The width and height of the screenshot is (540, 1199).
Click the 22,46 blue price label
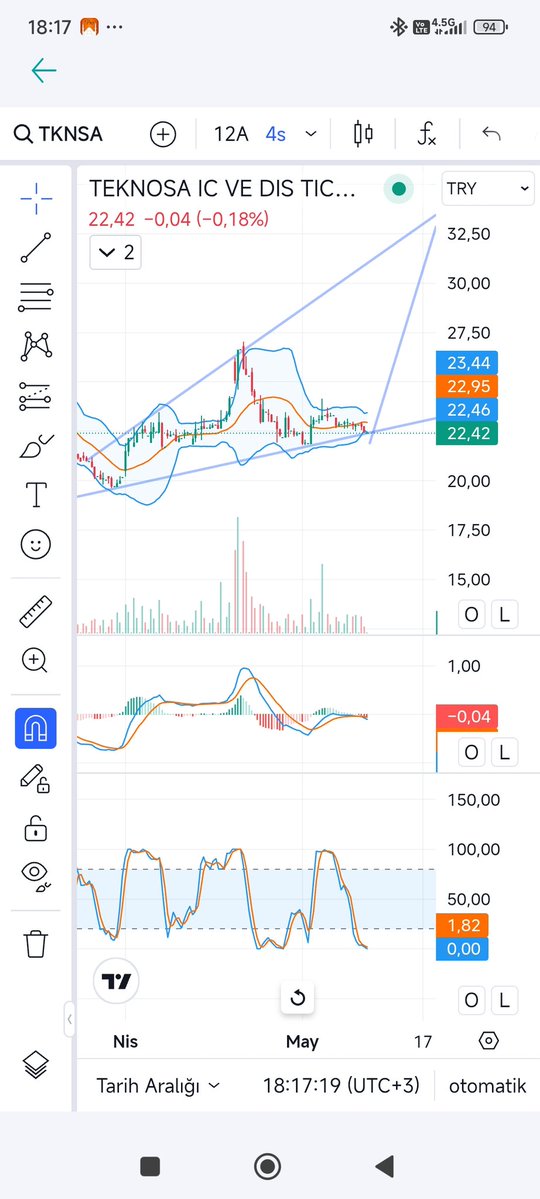pyautogui.click(x=467, y=410)
